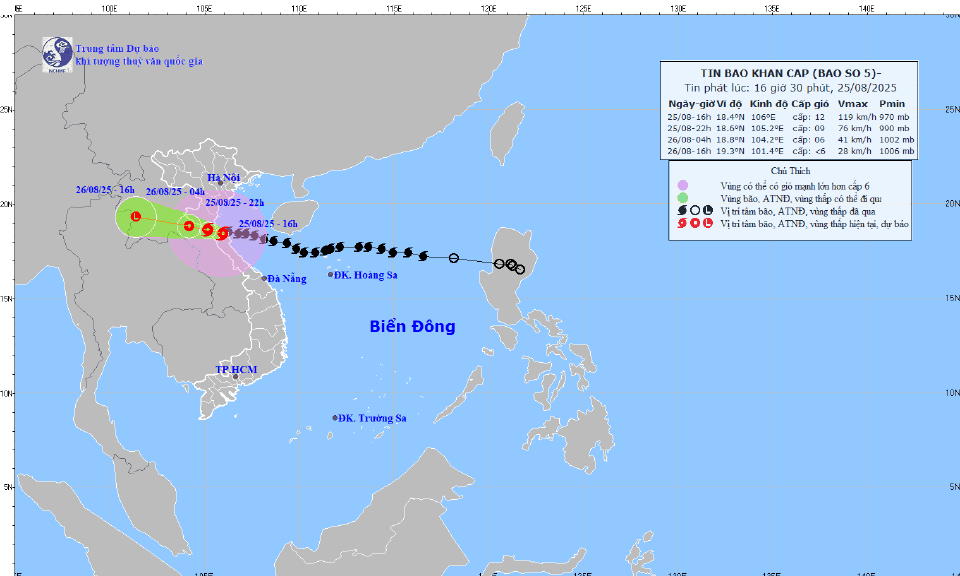Click the '990 mb' pressure cell

pos(894,129)
